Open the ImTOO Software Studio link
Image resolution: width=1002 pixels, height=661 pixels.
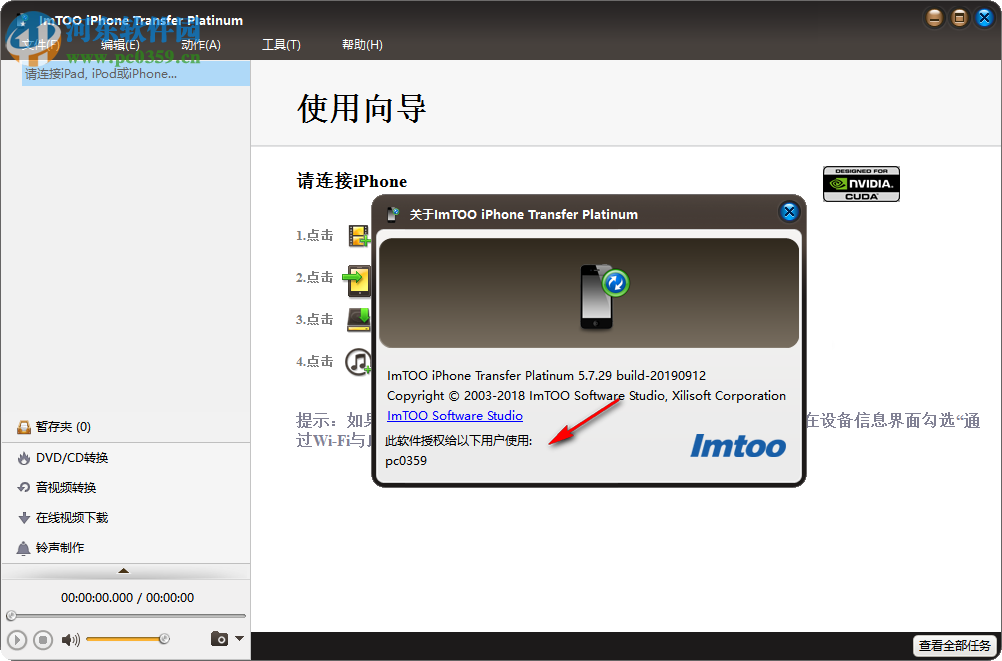pyautogui.click(x=454, y=415)
